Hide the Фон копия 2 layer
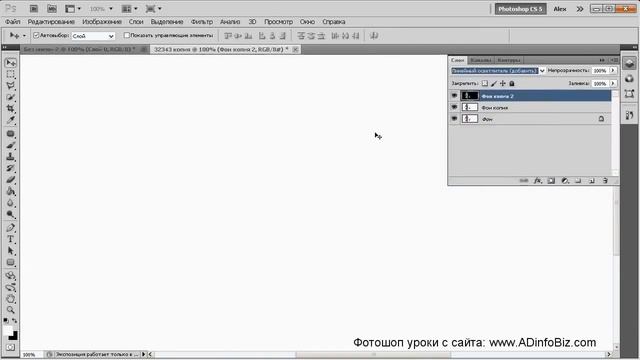Screen dimensions: 640x360 [x=454, y=96]
